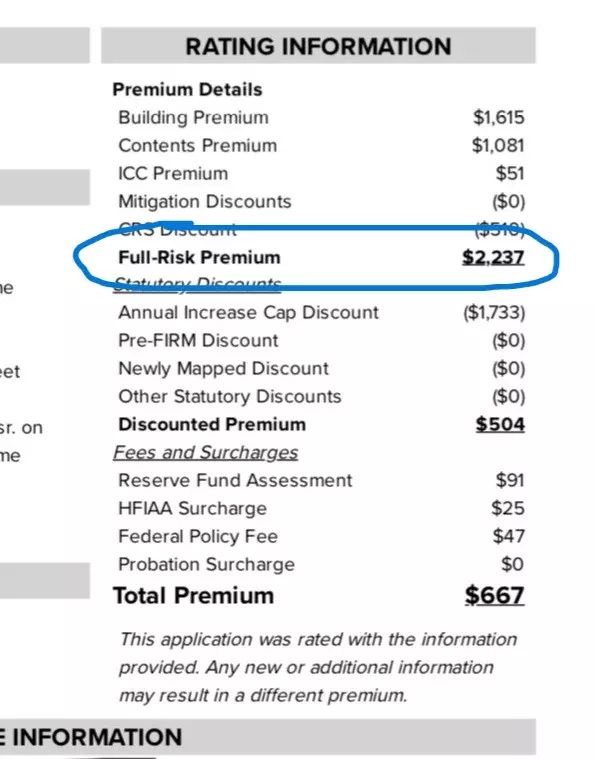The image size is (596, 759).
Task: Select the ICC Premium value $51
Action: [510, 173]
